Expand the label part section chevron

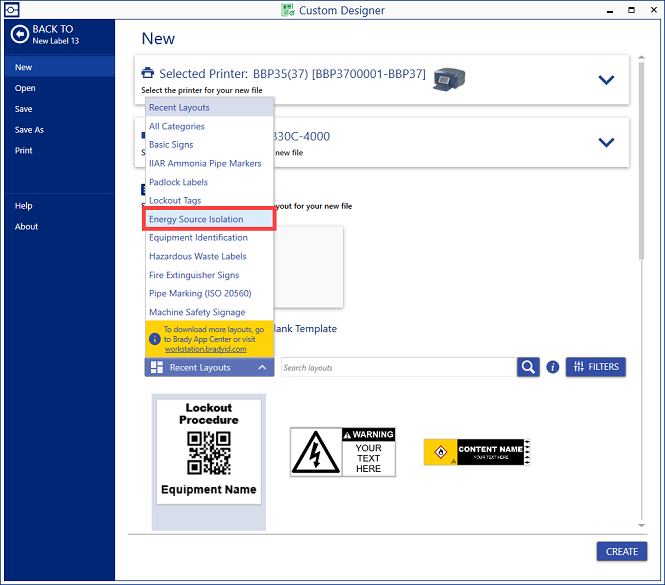click(606, 142)
